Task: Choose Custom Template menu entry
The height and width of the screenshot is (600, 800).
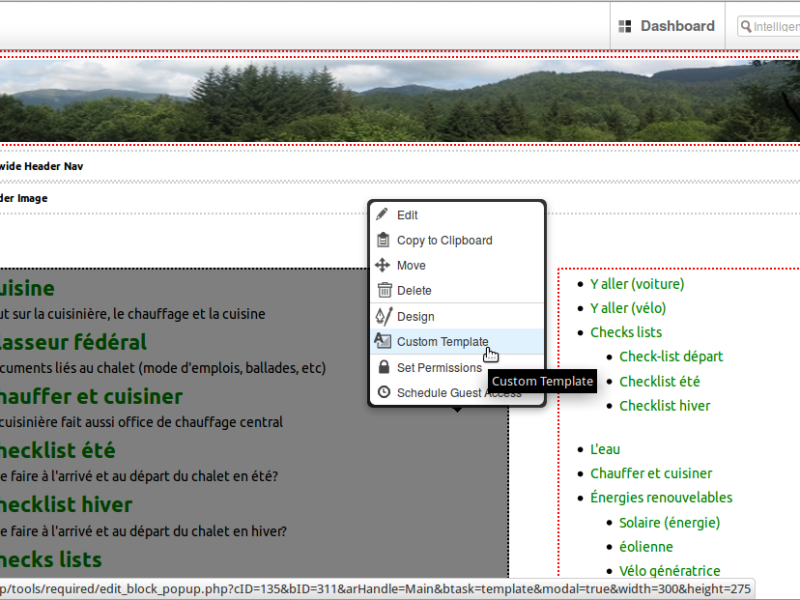Action: coord(457,341)
